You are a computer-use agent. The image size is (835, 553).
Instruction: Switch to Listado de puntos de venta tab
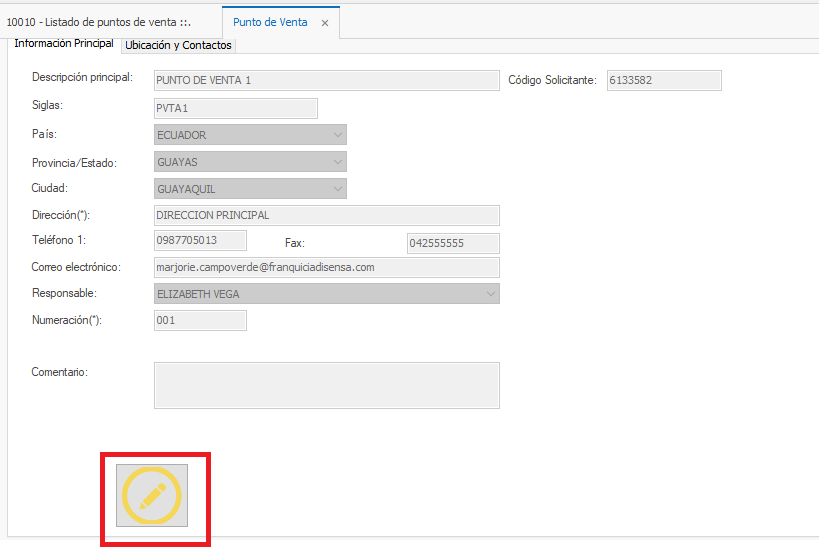point(98,22)
